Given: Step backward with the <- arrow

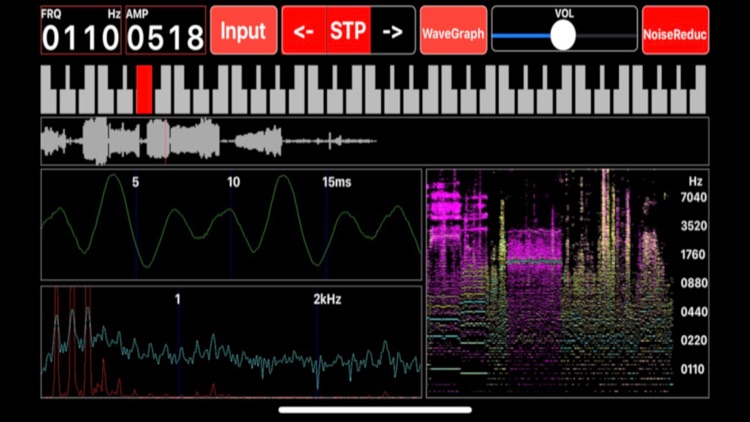Looking at the screenshot, I should pos(304,30).
